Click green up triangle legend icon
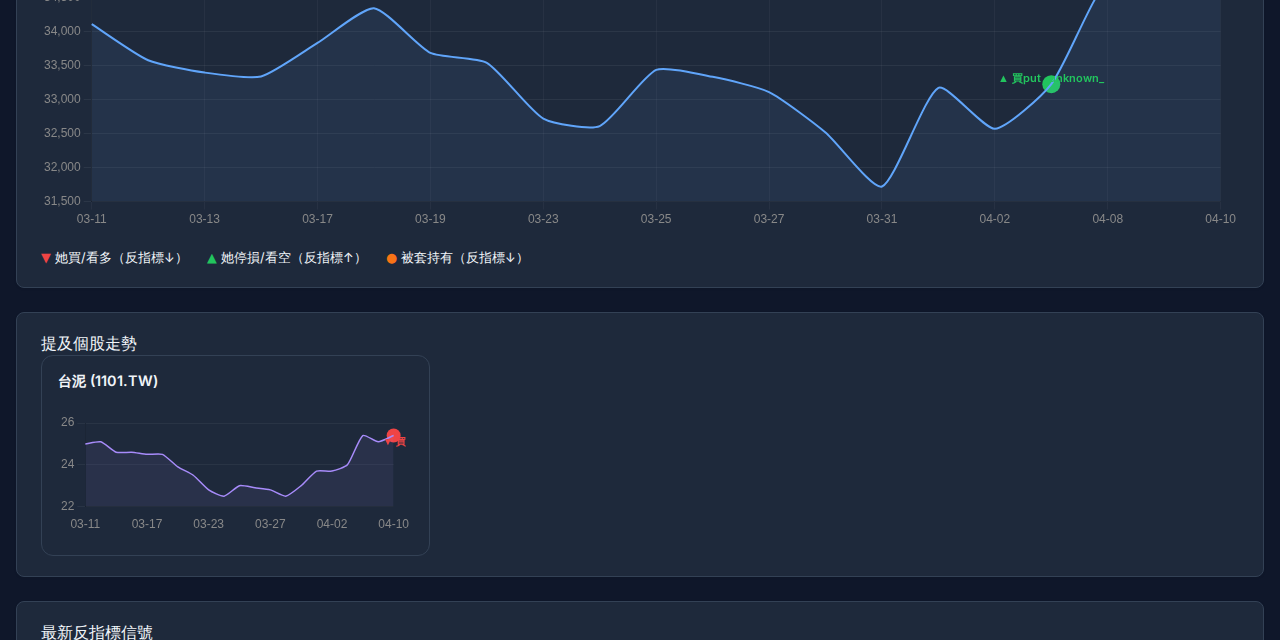The width and height of the screenshot is (1280, 640). click(x=212, y=258)
